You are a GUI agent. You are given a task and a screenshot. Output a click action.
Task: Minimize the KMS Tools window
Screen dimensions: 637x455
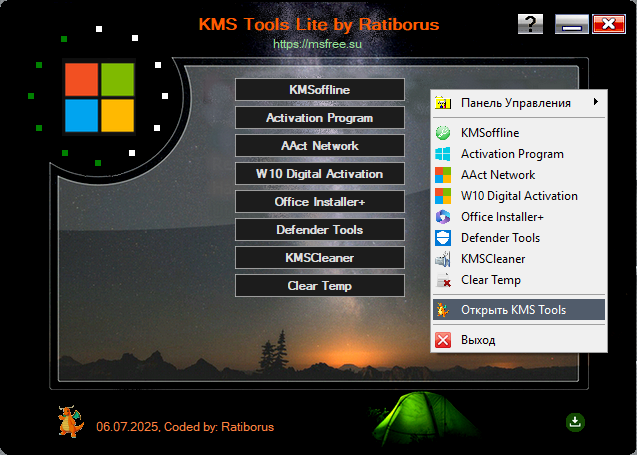pos(572,24)
